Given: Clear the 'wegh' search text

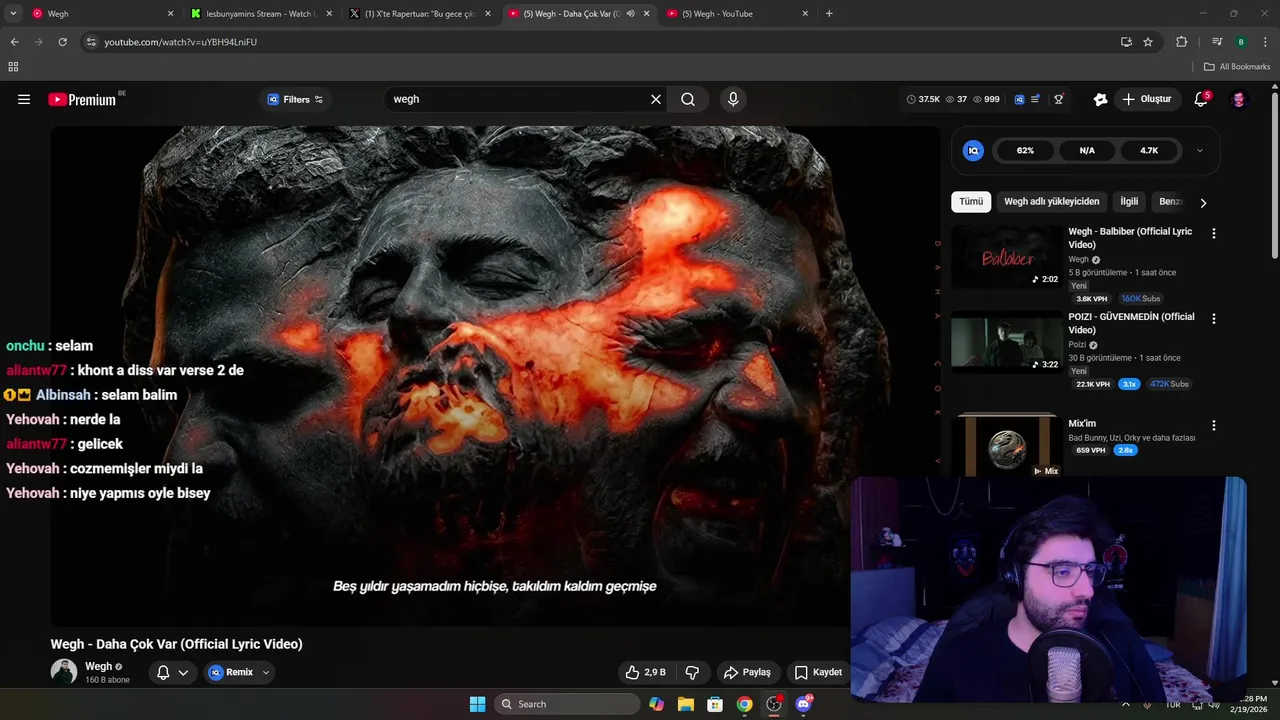Looking at the screenshot, I should click(x=656, y=99).
